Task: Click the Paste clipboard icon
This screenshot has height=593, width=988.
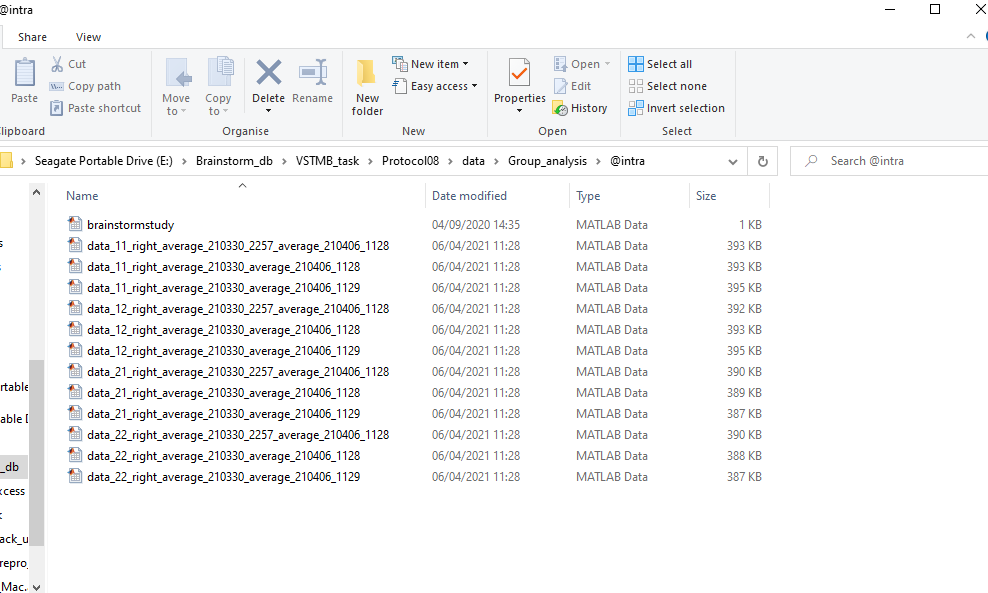Action: 24,75
